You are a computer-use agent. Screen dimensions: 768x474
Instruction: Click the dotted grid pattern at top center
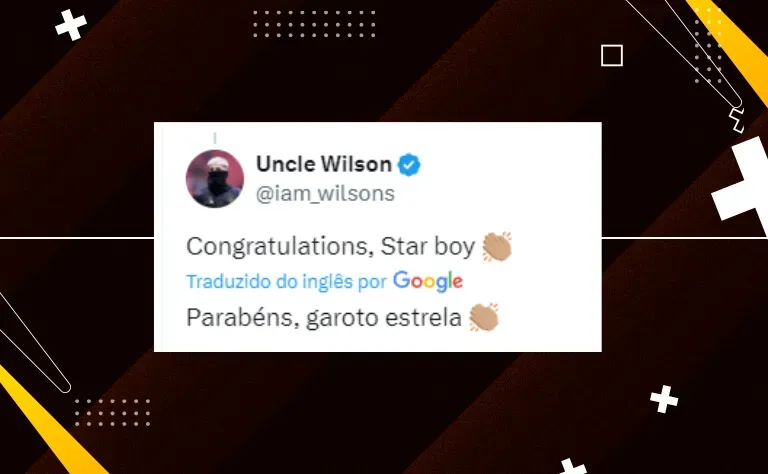click(x=314, y=24)
